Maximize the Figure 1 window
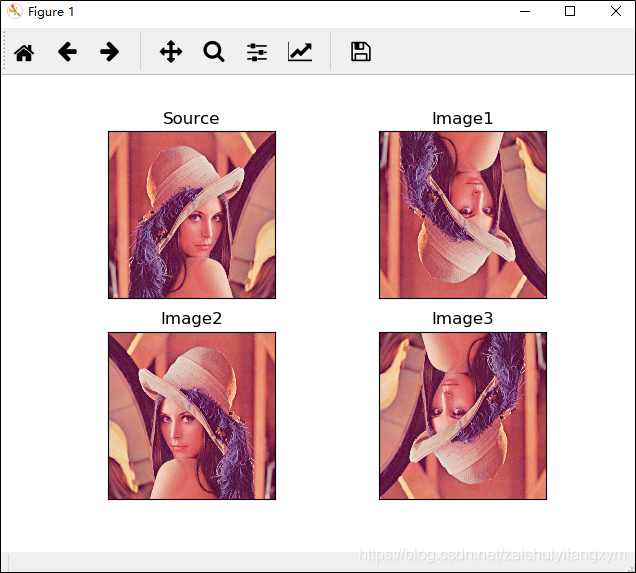 (570, 11)
